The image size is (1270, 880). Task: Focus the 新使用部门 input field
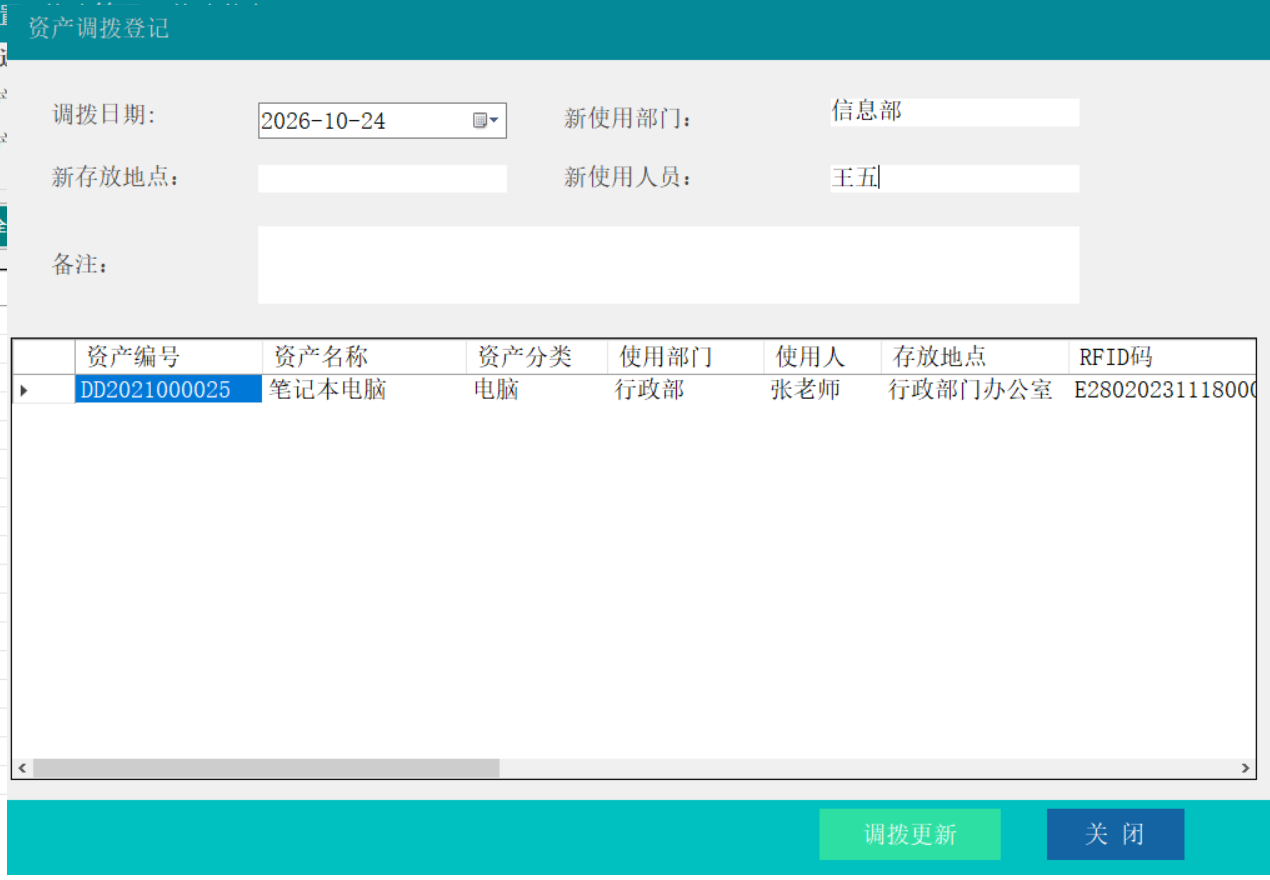954,112
